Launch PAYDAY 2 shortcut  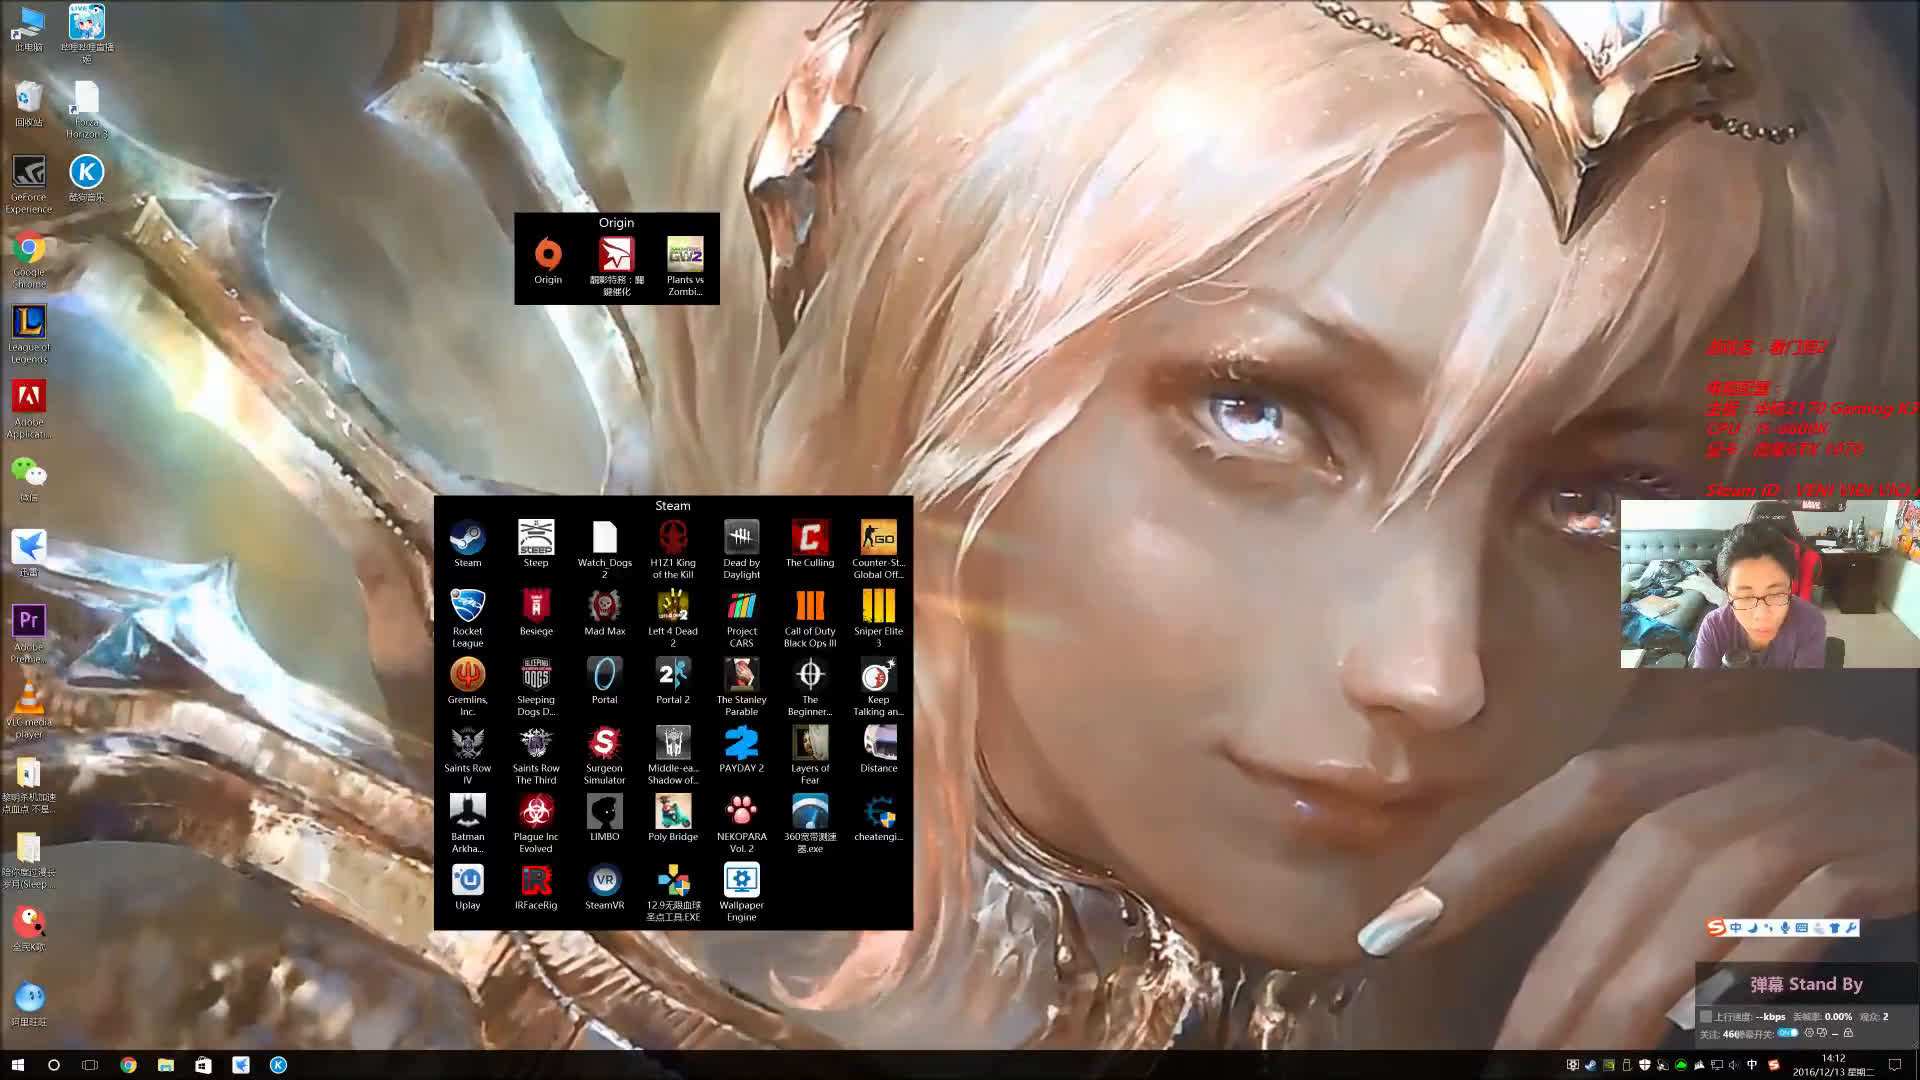[742, 749]
